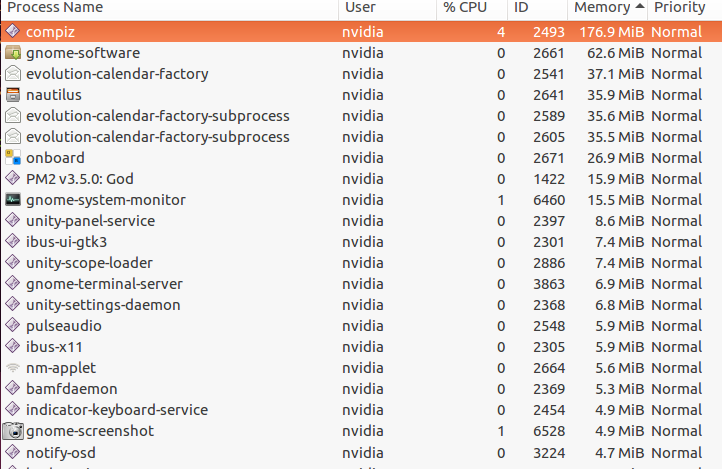Click the nautilus file manager icon

(13, 94)
